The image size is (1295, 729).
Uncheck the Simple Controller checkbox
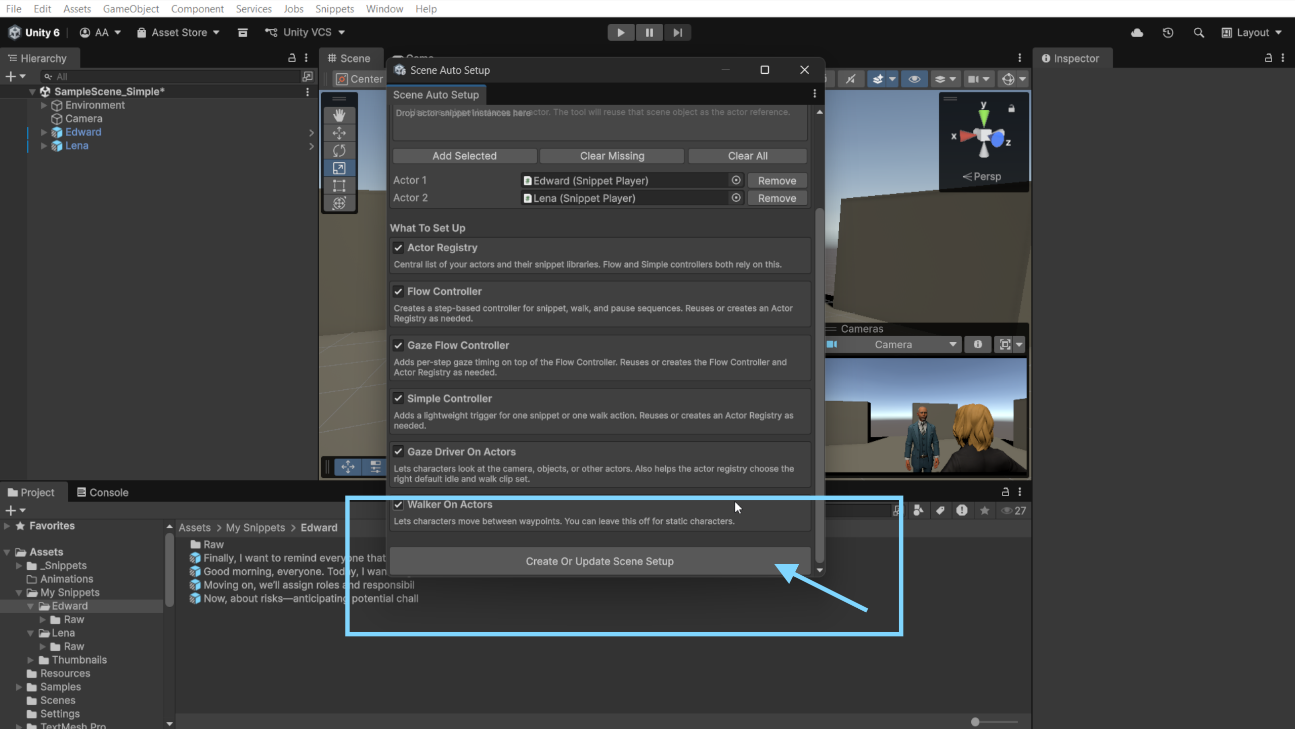pyautogui.click(x=398, y=398)
